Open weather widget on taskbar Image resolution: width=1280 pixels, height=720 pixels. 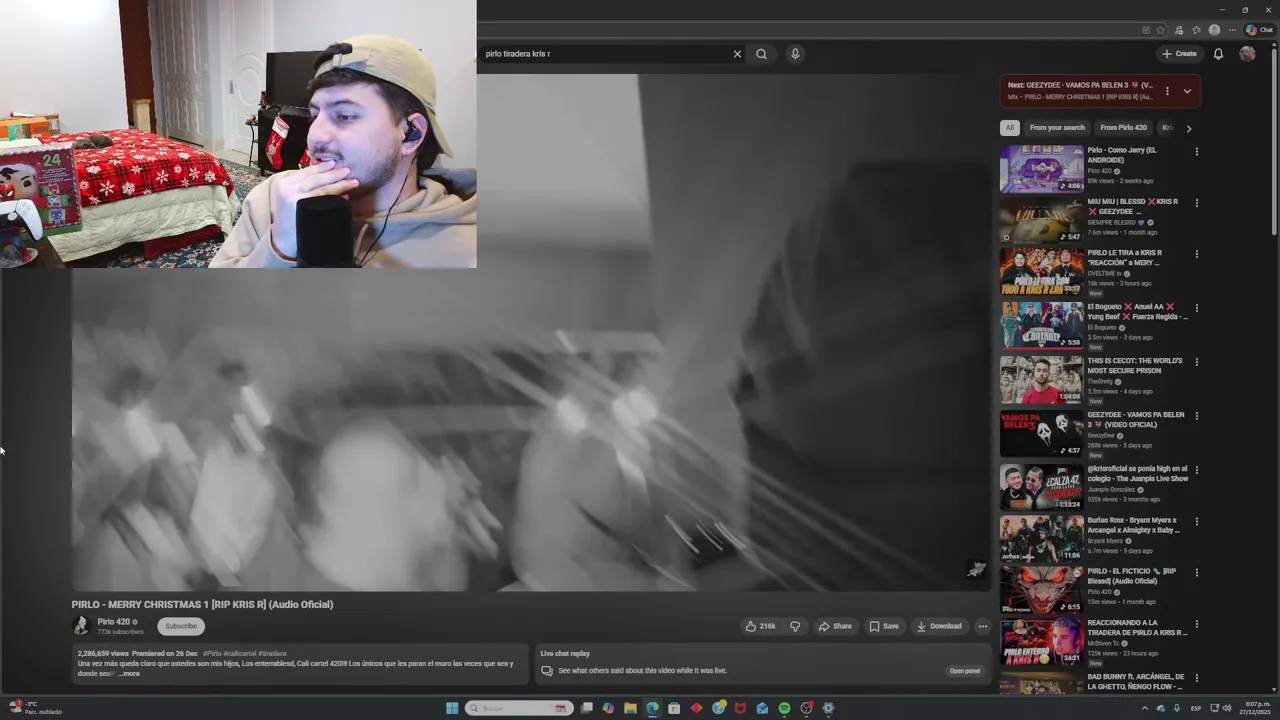pos(36,708)
